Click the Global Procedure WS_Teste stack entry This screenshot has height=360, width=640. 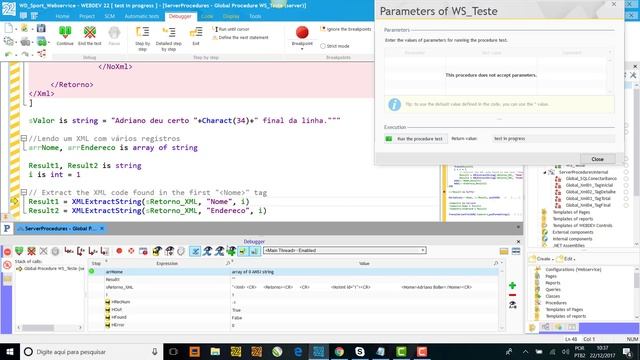[50, 269]
